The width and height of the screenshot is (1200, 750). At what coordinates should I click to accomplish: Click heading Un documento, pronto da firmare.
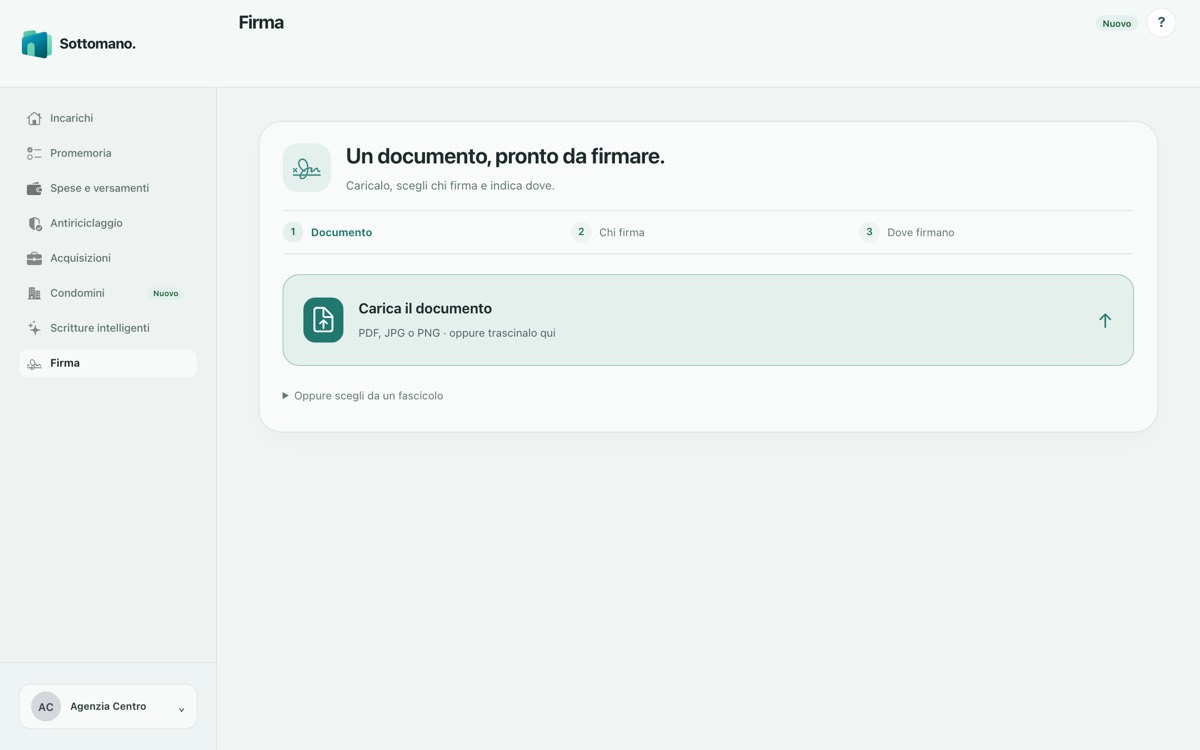(505, 156)
